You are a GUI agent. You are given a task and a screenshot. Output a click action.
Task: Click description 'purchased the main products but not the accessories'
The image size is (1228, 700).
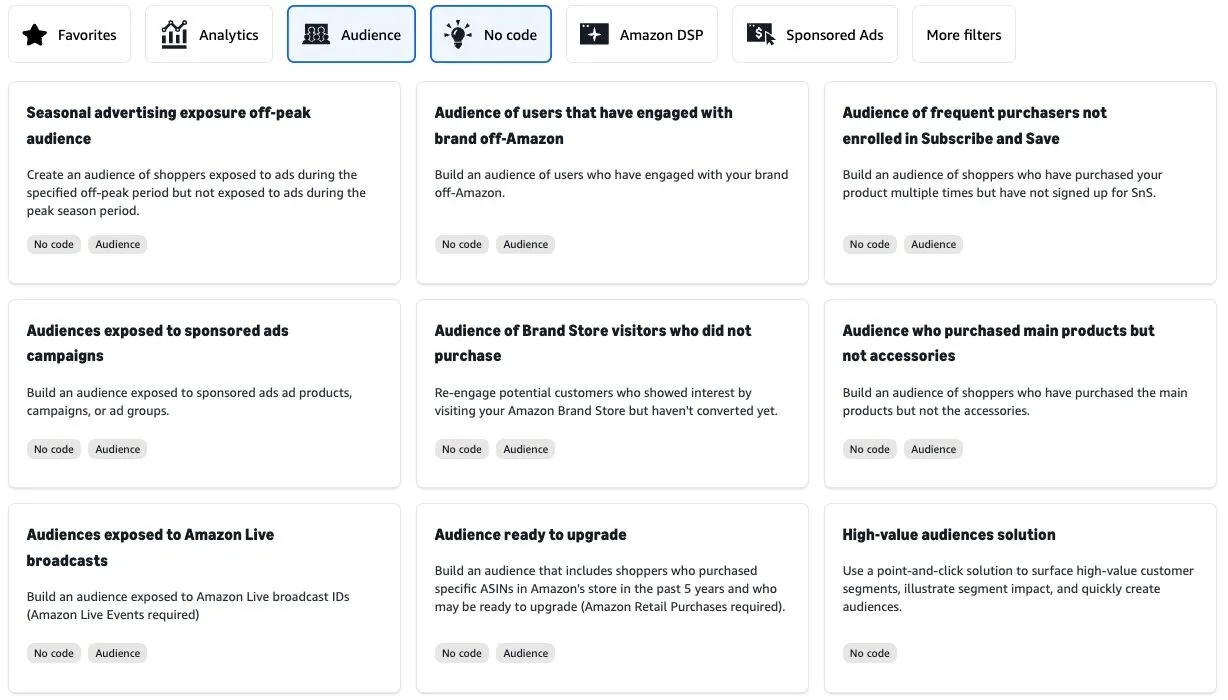(x=1015, y=402)
